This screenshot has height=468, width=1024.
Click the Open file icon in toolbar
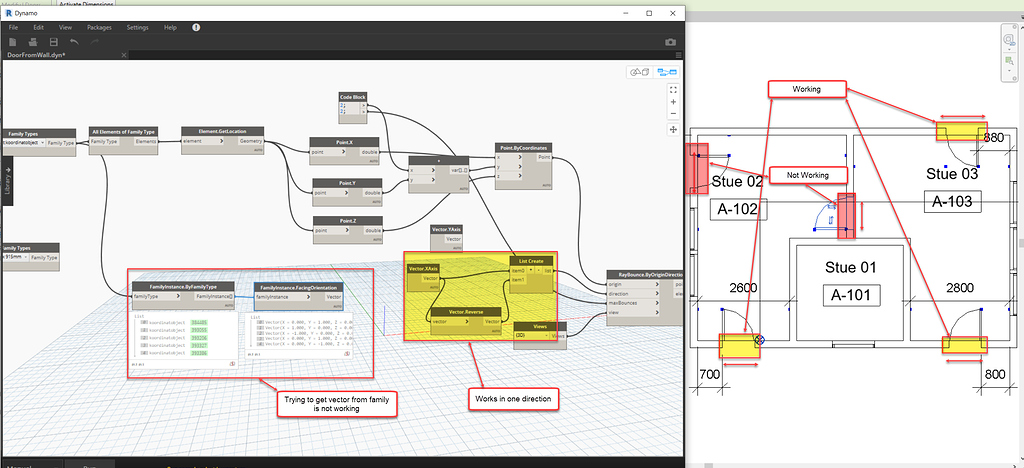33,42
